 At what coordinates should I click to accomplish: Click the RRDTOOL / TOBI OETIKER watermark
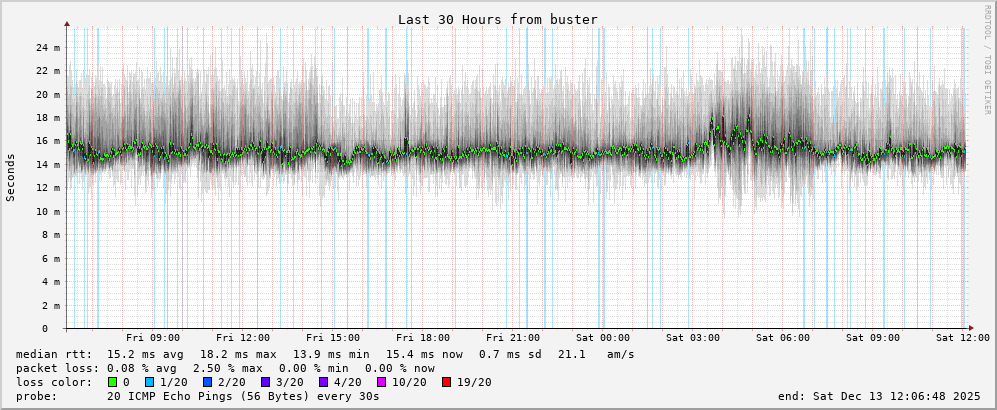point(988,59)
